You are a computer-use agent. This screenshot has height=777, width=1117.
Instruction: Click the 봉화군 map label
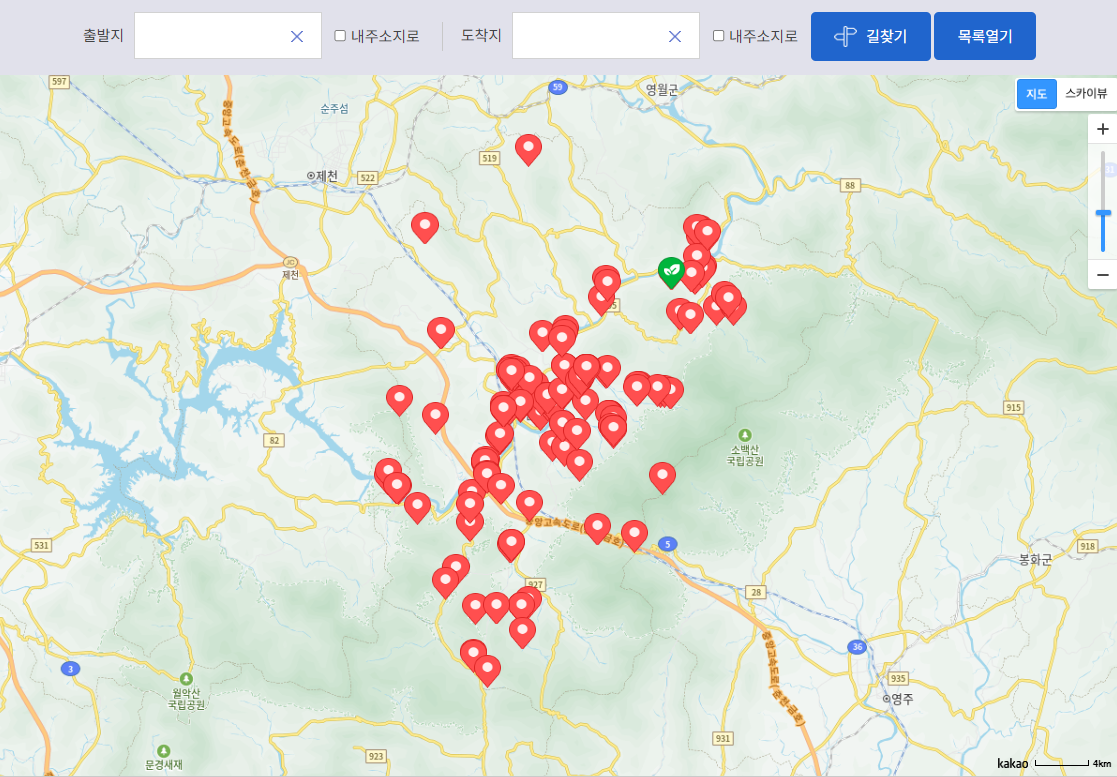coord(1035,560)
